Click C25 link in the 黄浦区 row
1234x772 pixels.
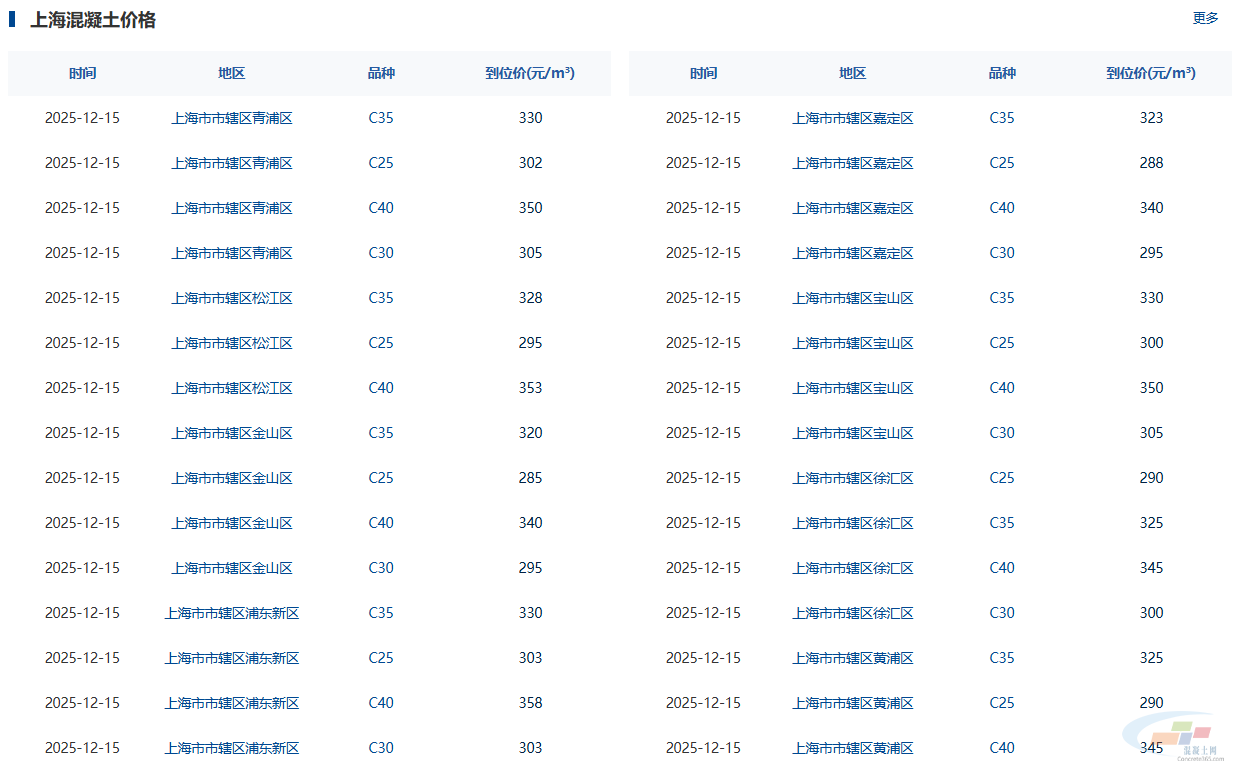pyautogui.click(x=1002, y=703)
